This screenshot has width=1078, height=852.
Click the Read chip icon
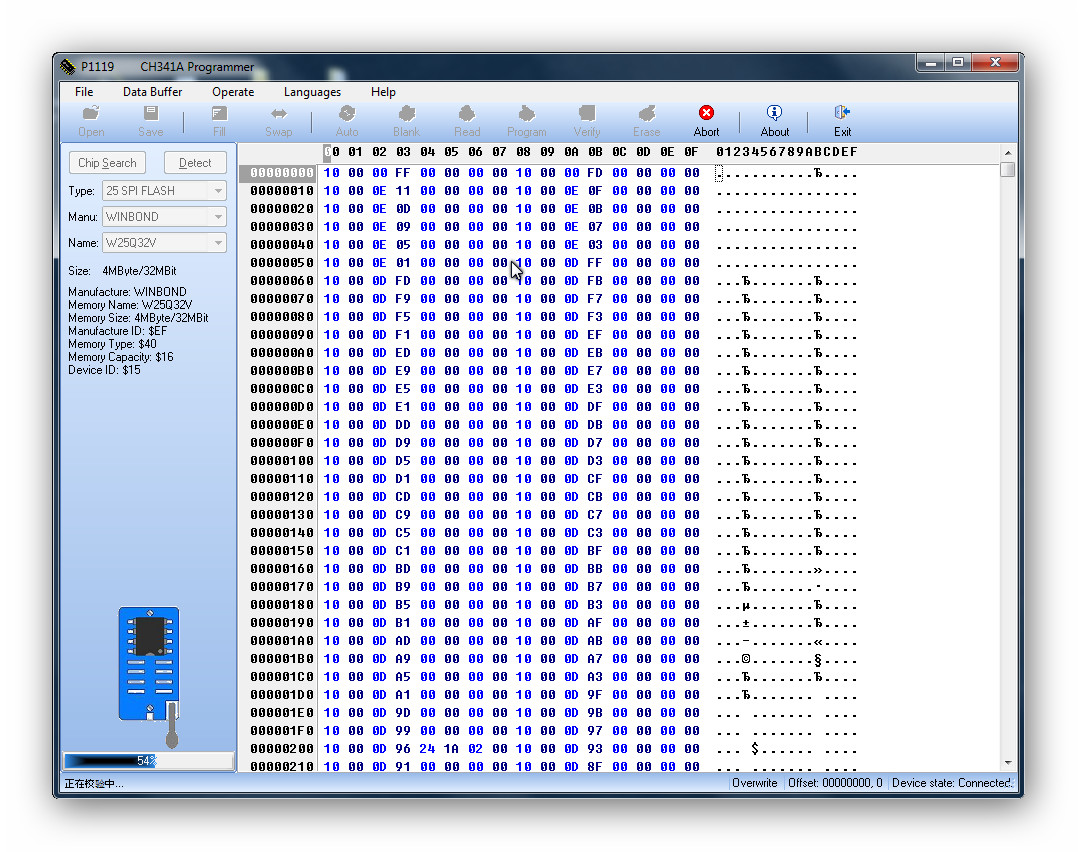(x=467, y=114)
